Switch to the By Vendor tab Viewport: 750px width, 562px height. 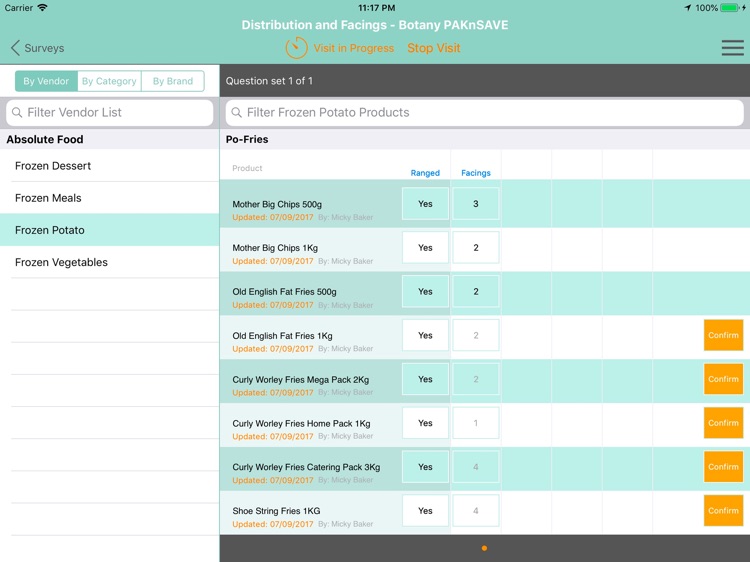pos(46,81)
